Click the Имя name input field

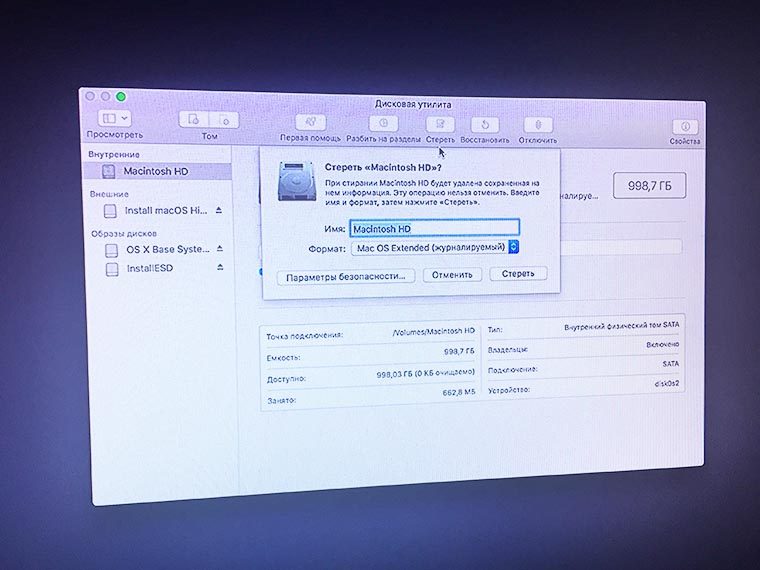[434, 228]
